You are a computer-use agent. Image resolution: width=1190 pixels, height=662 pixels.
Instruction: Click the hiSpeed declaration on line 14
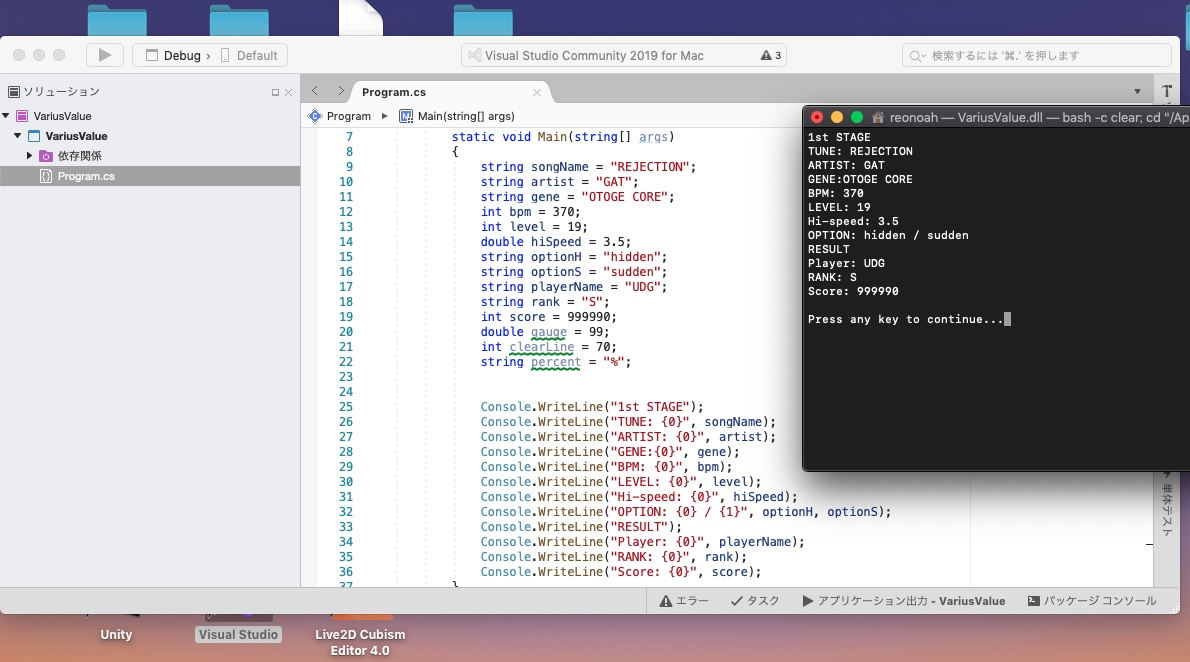[556, 241]
